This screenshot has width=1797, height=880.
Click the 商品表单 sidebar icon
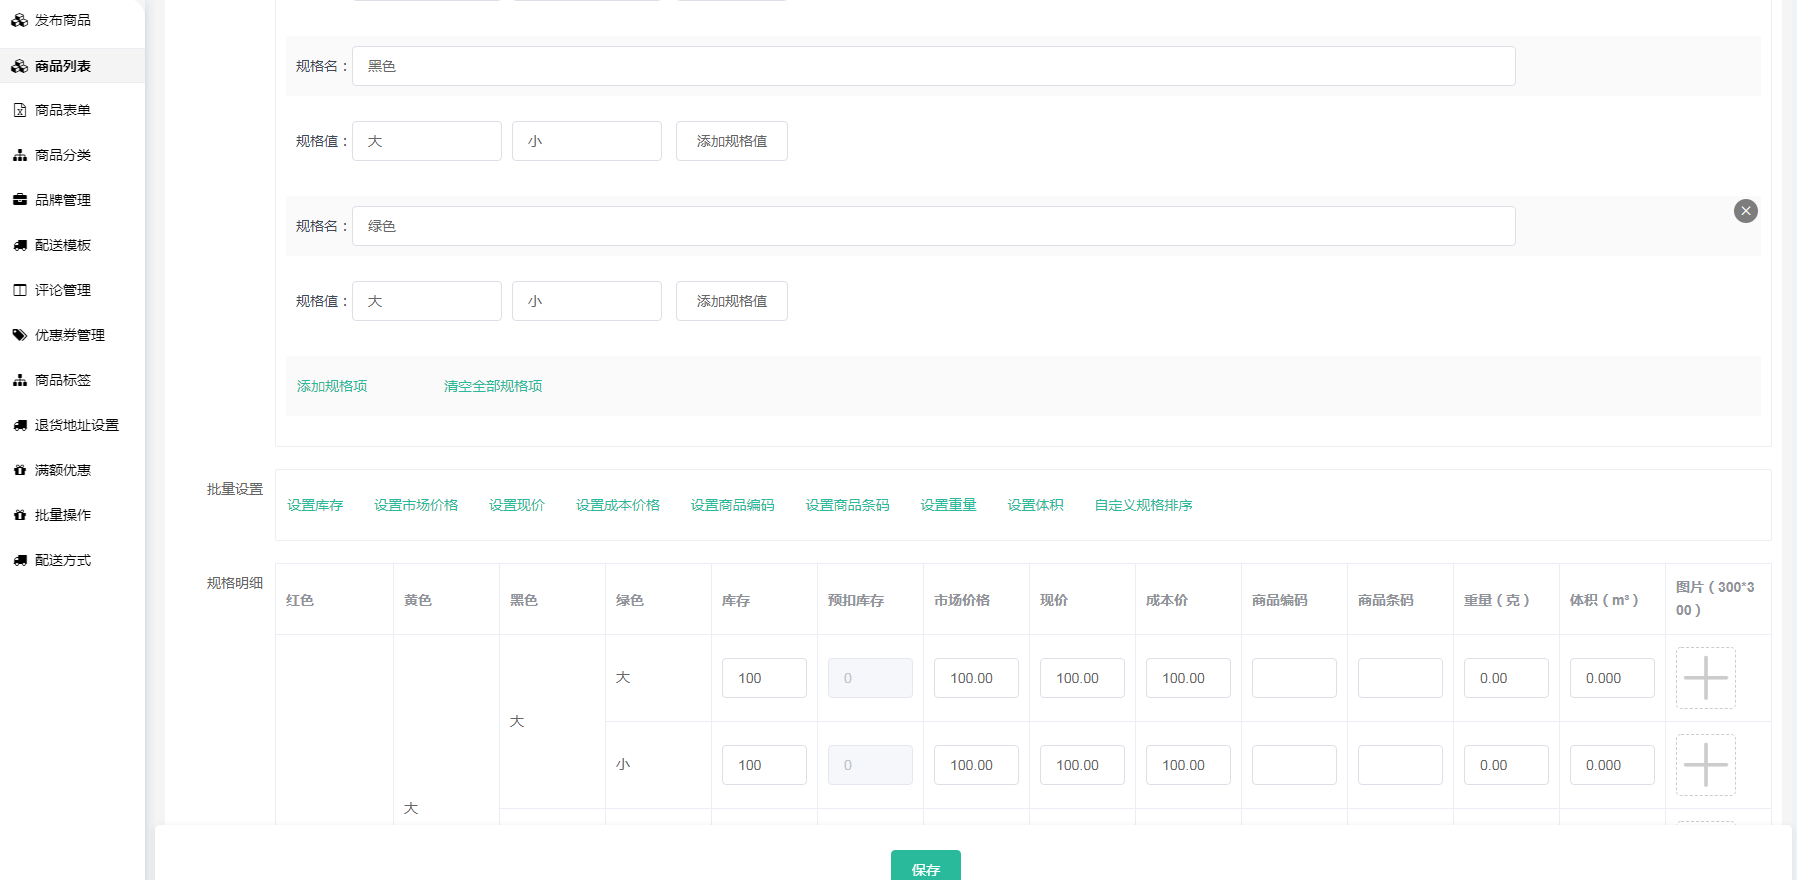(x=19, y=110)
